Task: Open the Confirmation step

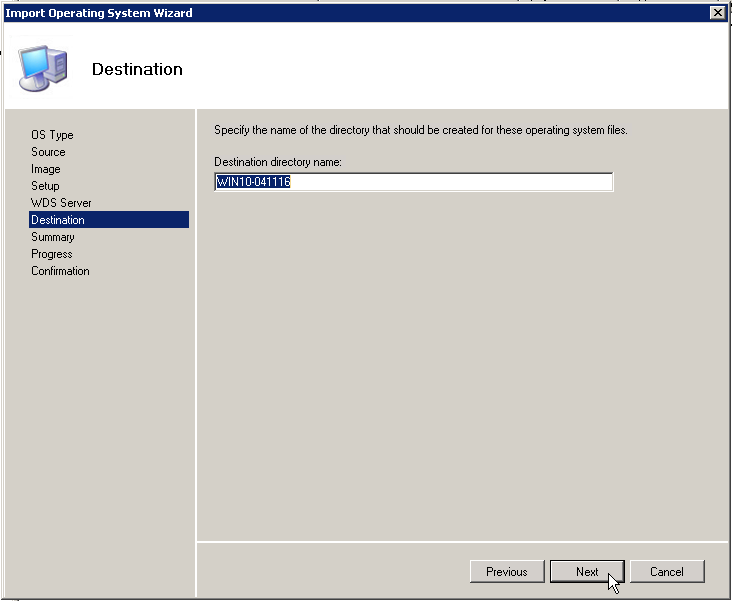Action: coord(60,271)
